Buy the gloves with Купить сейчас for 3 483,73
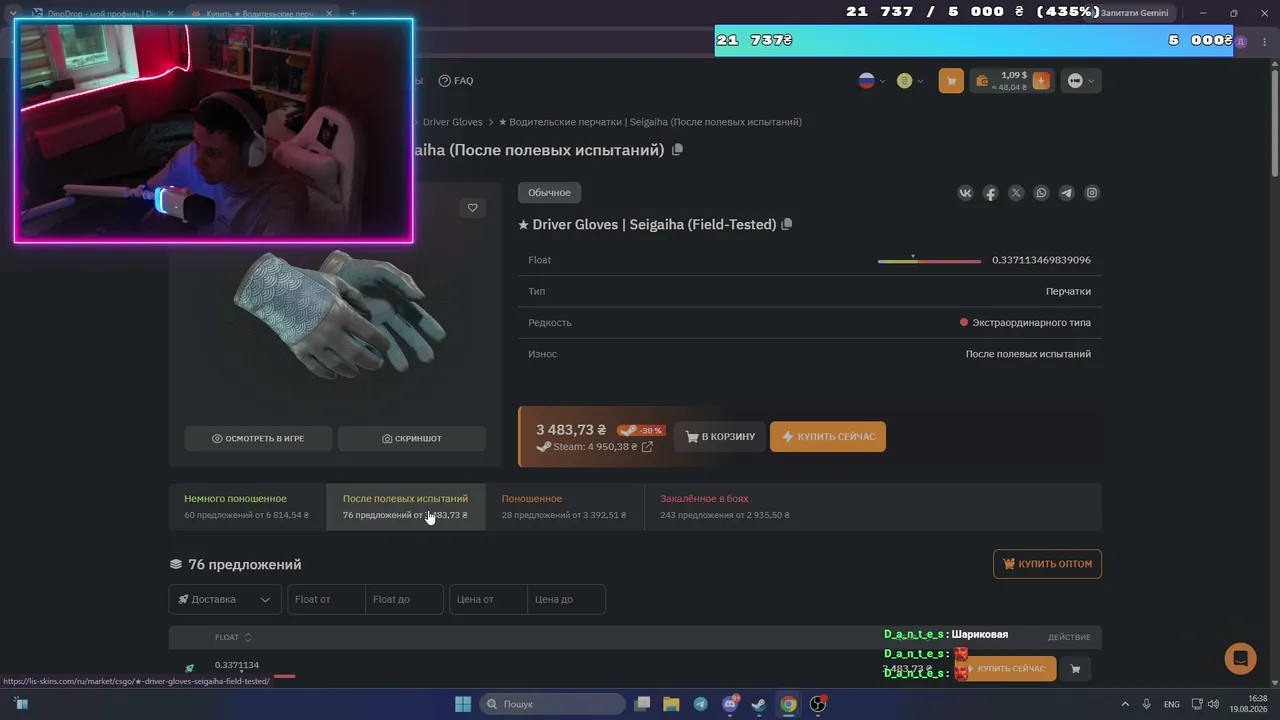This screenshot has height=720, width=1280. pos(828,437)
